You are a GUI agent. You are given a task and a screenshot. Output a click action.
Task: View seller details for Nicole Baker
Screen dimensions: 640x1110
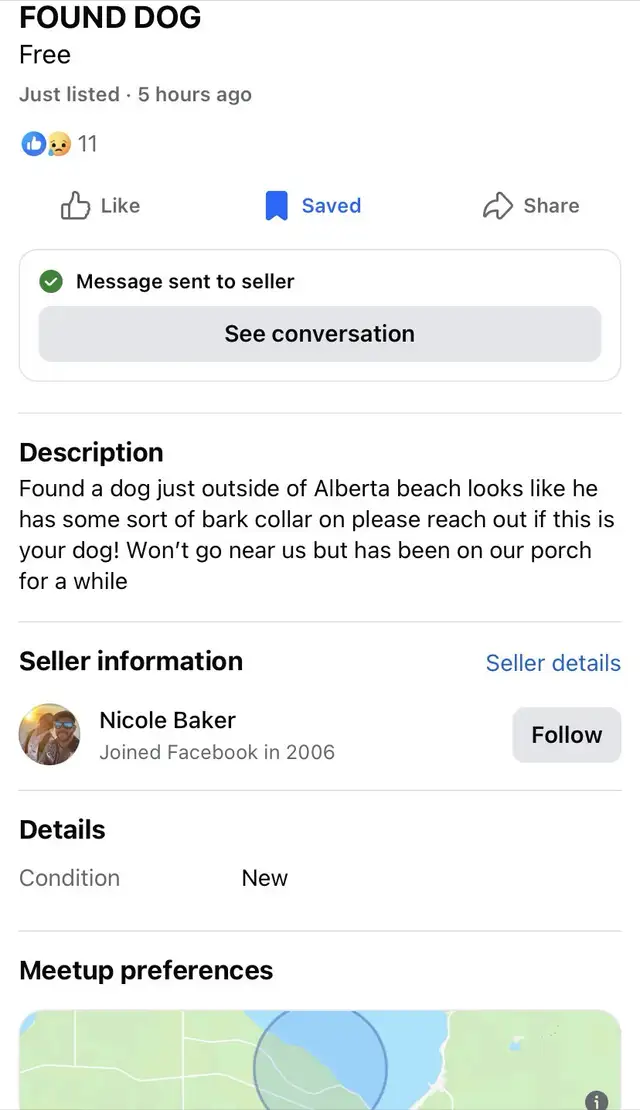[x=553, y=663]
